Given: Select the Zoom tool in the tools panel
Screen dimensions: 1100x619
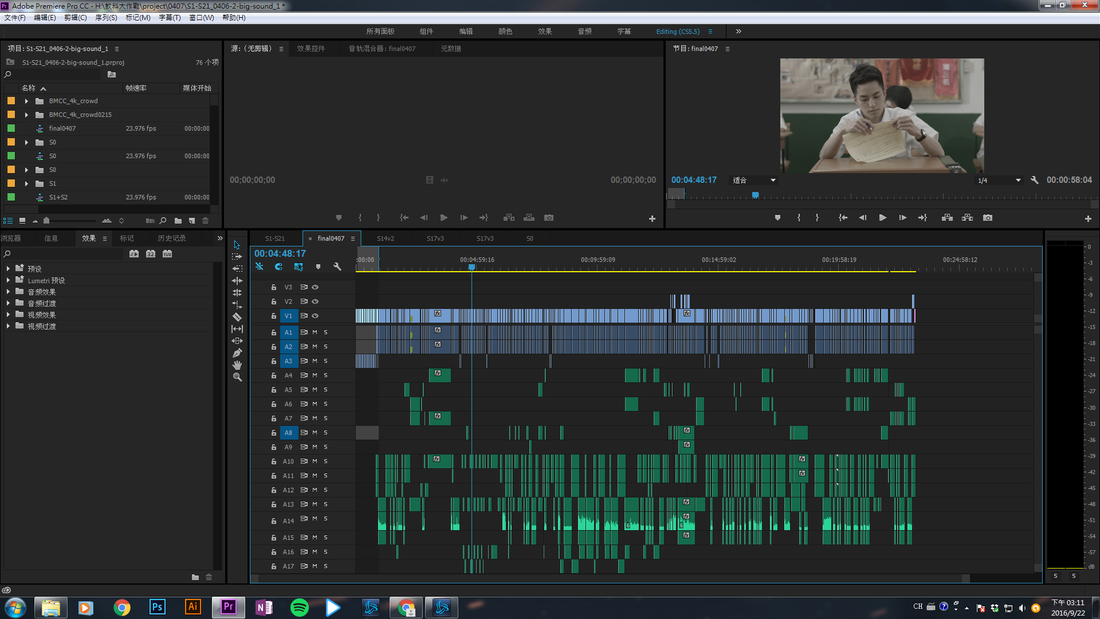Looking at the screenshot, I should point(237,377).
